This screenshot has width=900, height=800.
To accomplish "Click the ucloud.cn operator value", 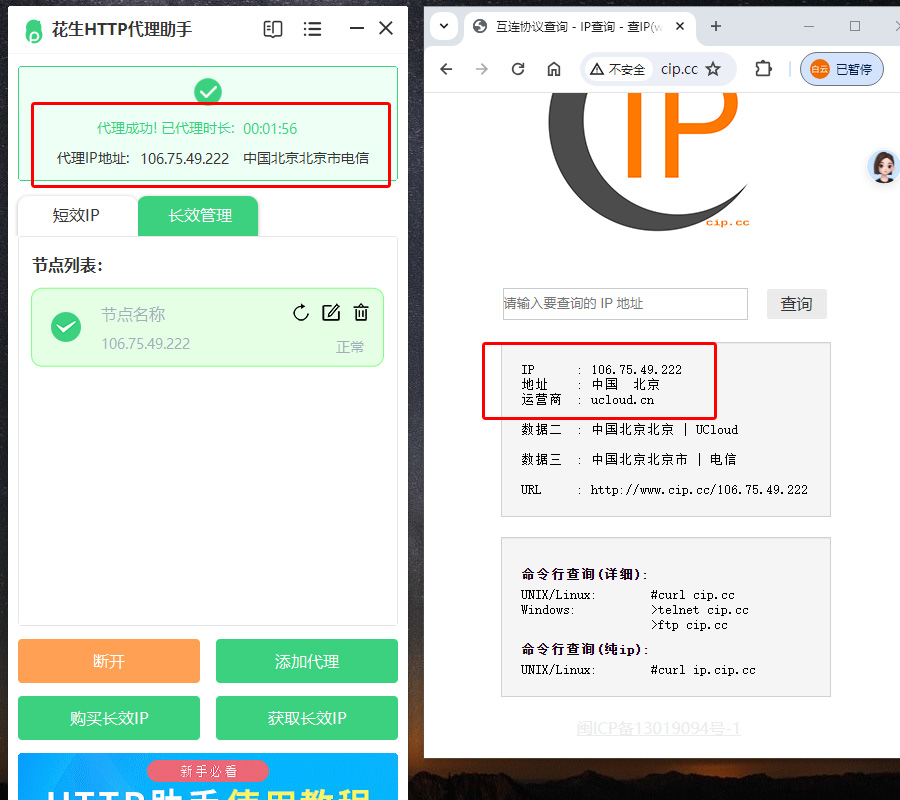I will point(622,400).
